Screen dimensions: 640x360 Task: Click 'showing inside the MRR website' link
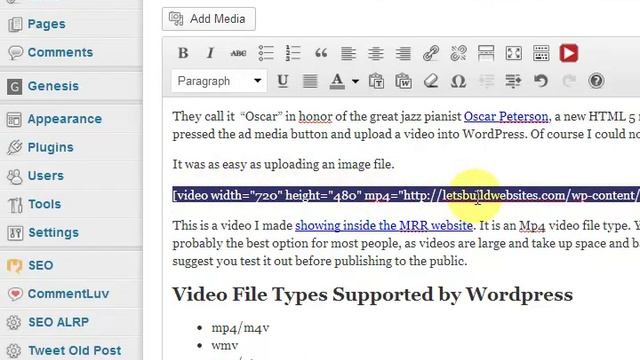[384, 226]
